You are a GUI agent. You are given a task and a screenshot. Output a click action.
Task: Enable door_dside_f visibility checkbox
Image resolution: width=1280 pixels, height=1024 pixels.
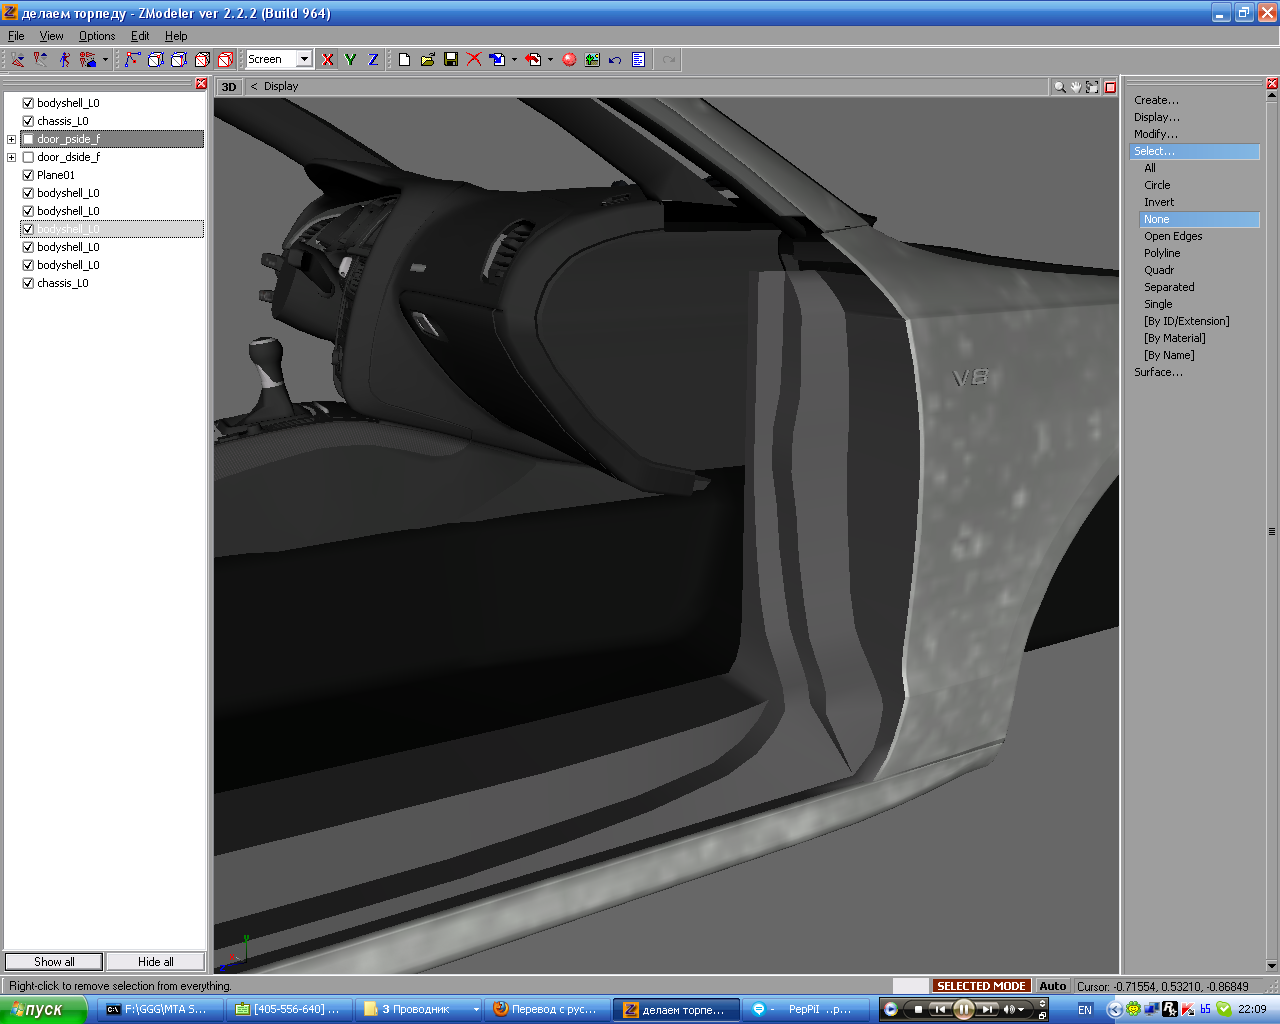(x=28, y=157)
